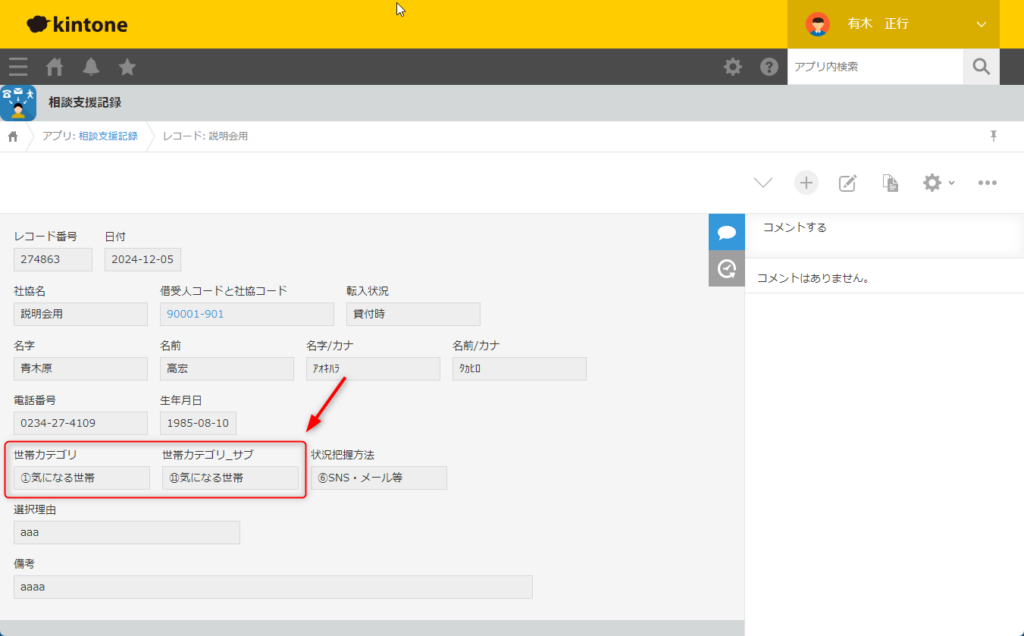Open the 相談支援記録 breadcrumb link
Image resolution: width=1024 pixels, height=636 pixels.
108,136
